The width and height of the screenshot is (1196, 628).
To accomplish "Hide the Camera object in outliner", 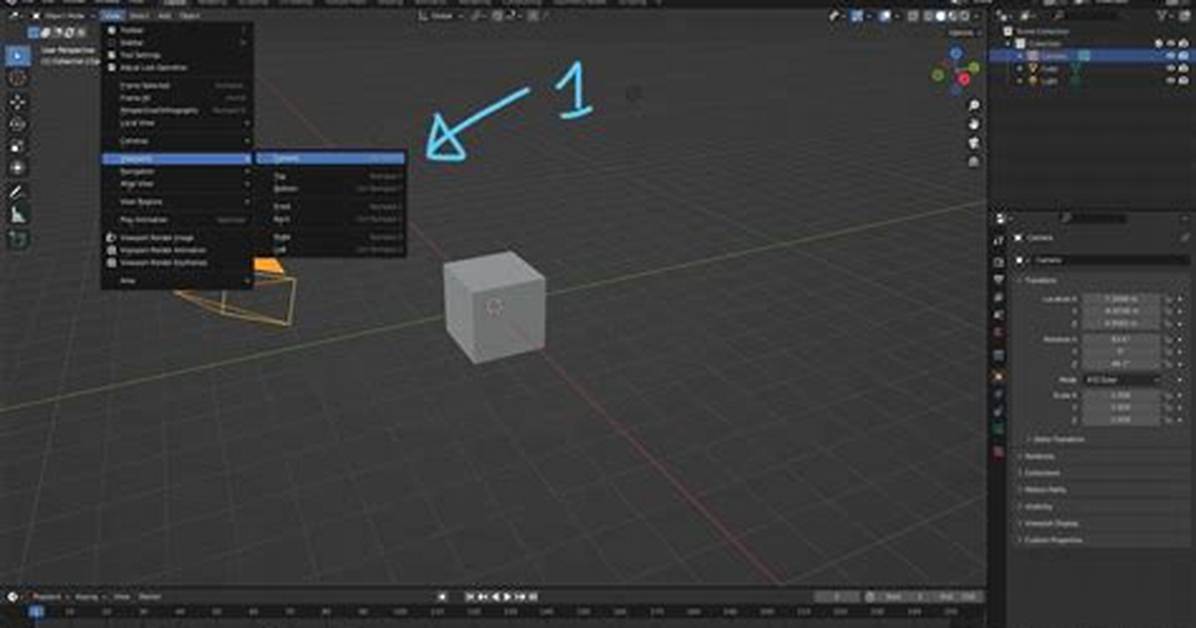I will tap(1172, 56).
